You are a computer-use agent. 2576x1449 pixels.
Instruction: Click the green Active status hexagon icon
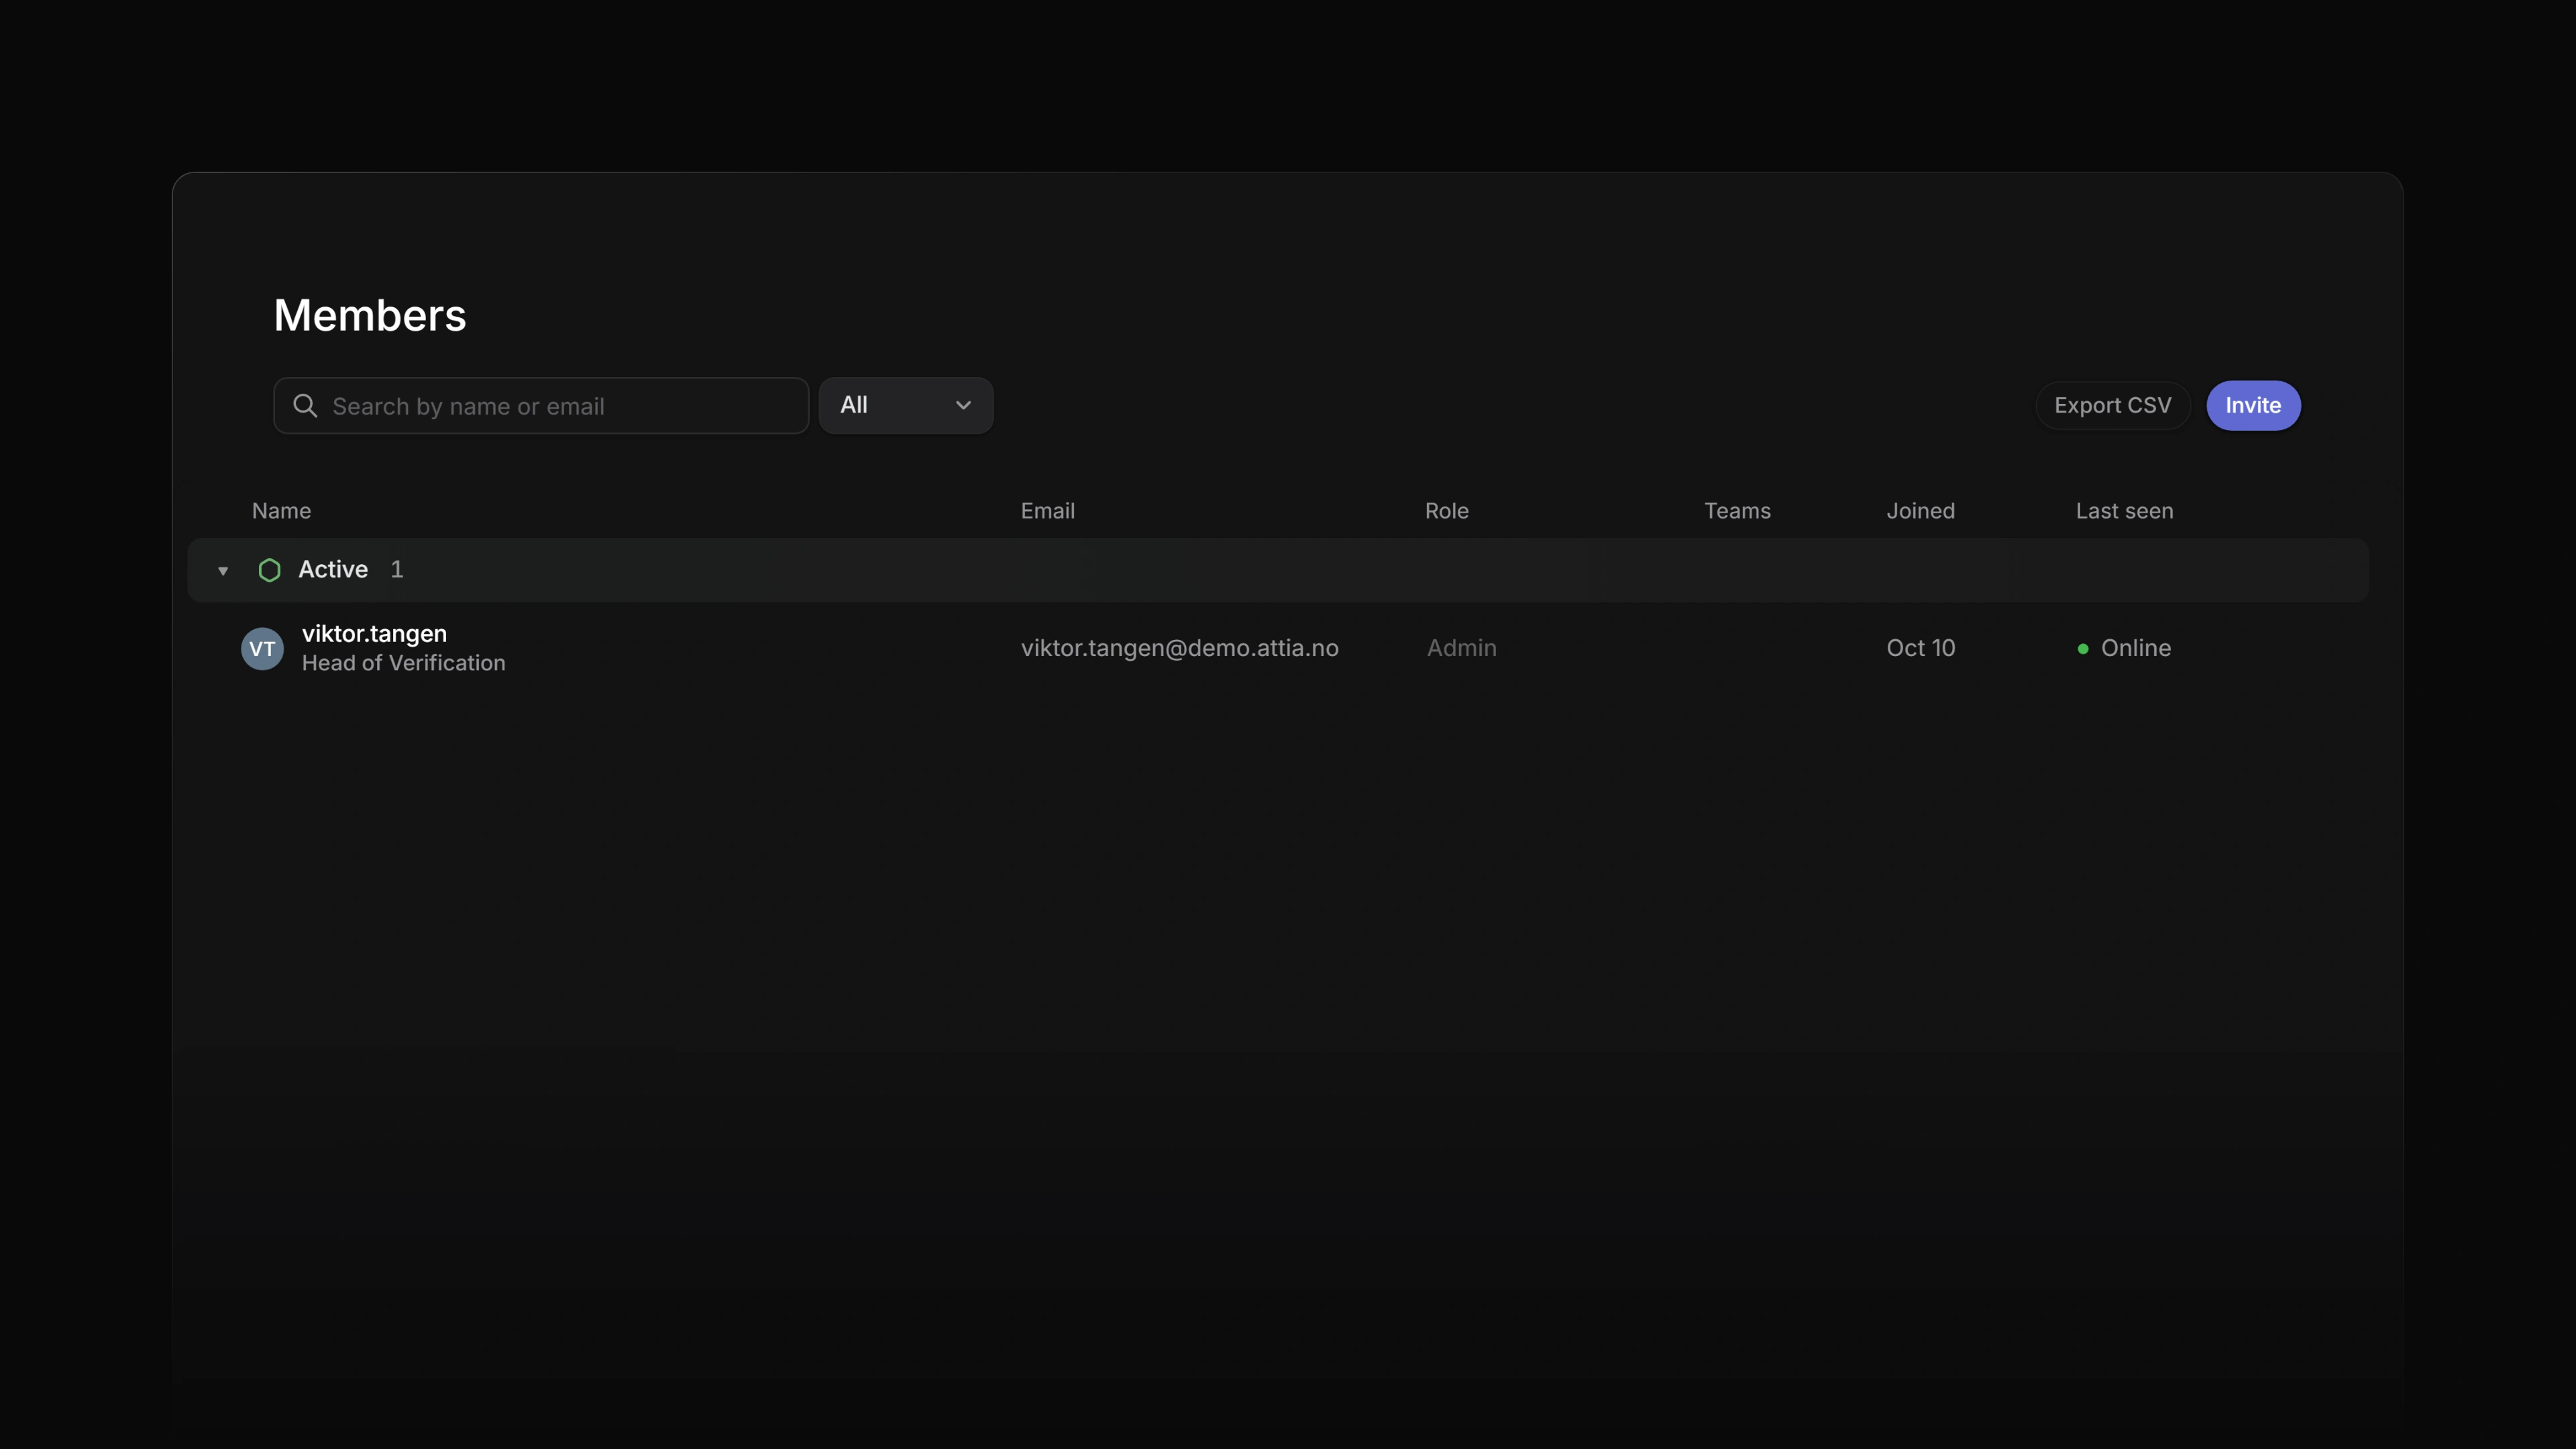point(269,570)
